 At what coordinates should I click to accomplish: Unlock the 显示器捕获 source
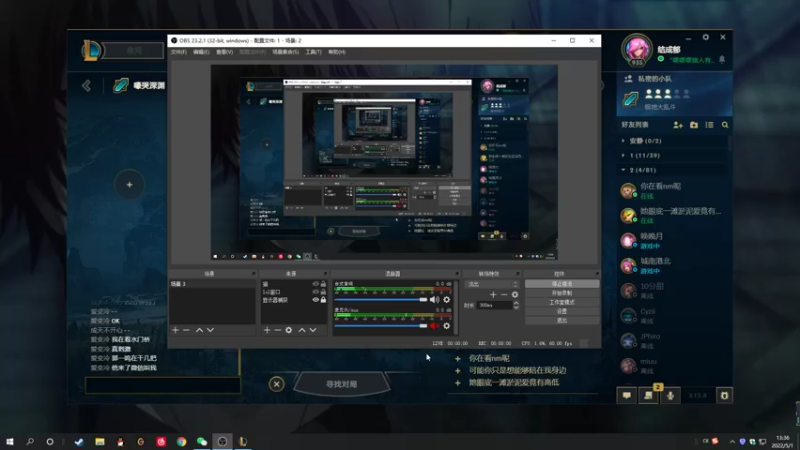point(323,300)
